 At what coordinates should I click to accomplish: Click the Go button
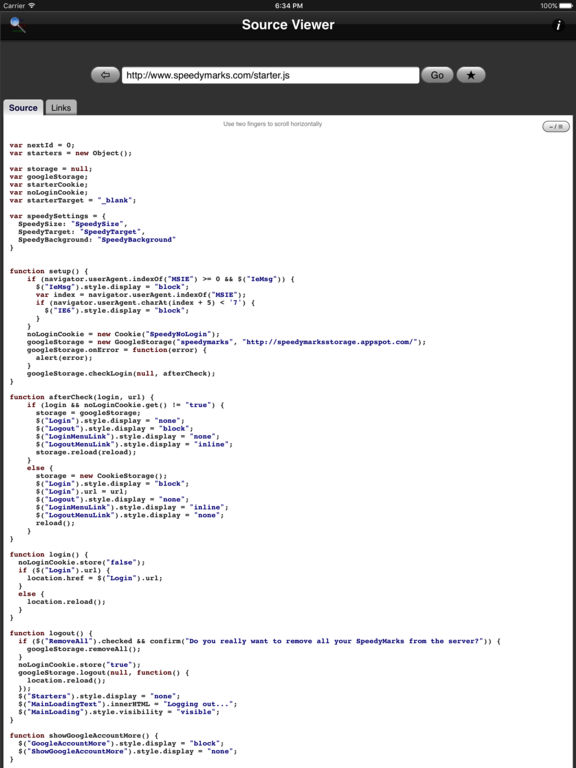coord(437,75)
